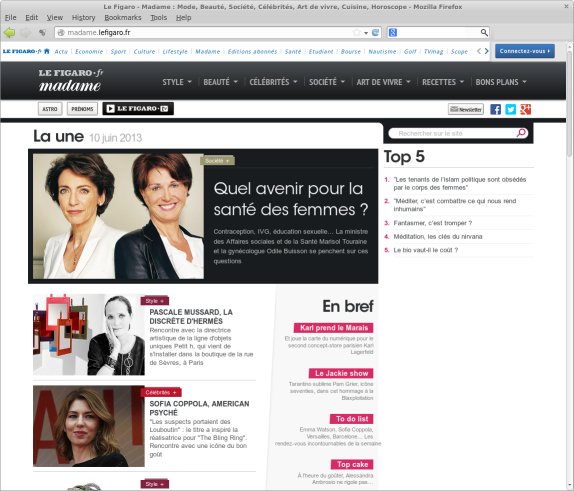Viewport: 574px width, 491px height.
Task: Click the Sofia Coppola photo thumbnail
Action: [89, 426]
